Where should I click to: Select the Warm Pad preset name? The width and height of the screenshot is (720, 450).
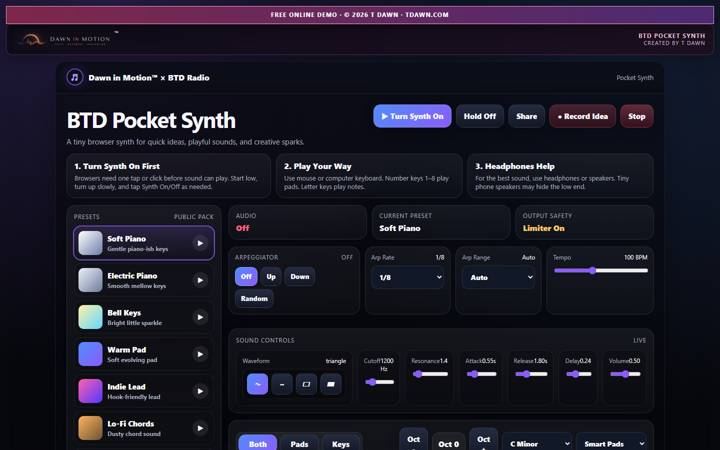(126, 349)
